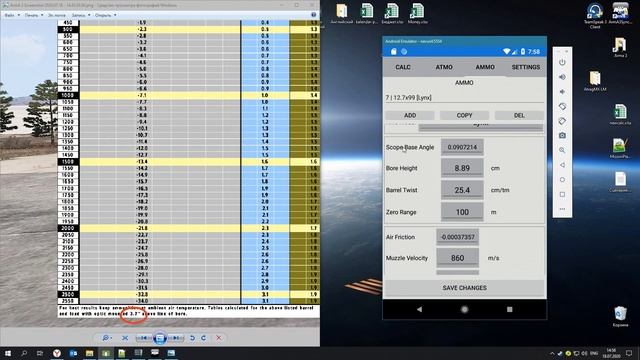
Task: Open the Эл. почта menu in Photo Viewer
Action: pos(57,15)
